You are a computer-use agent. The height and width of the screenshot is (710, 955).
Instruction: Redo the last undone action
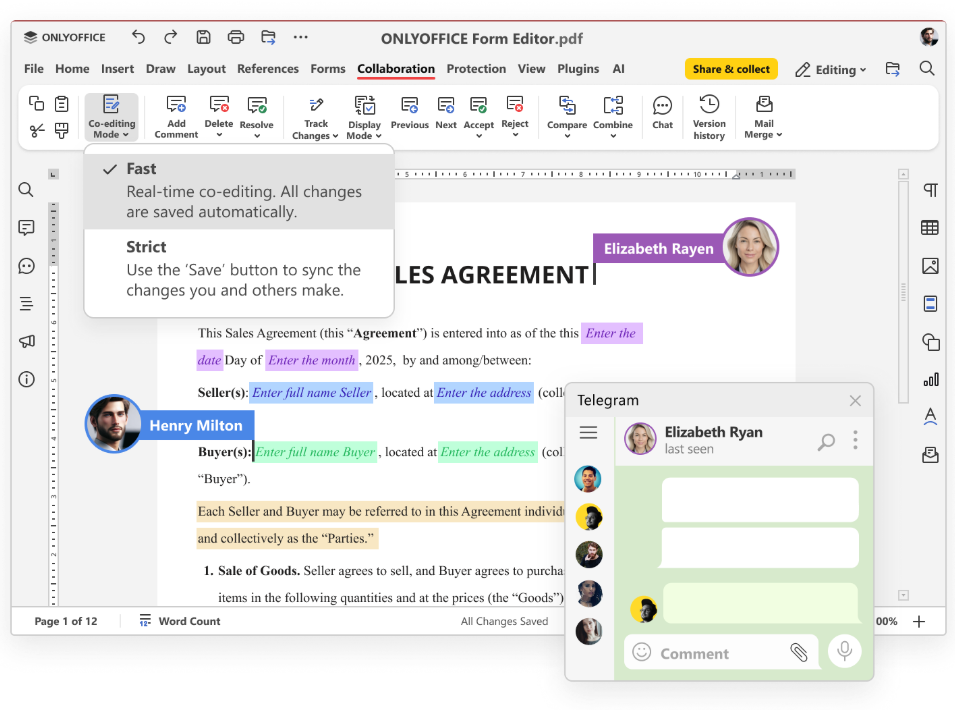(x=171, y=37)
